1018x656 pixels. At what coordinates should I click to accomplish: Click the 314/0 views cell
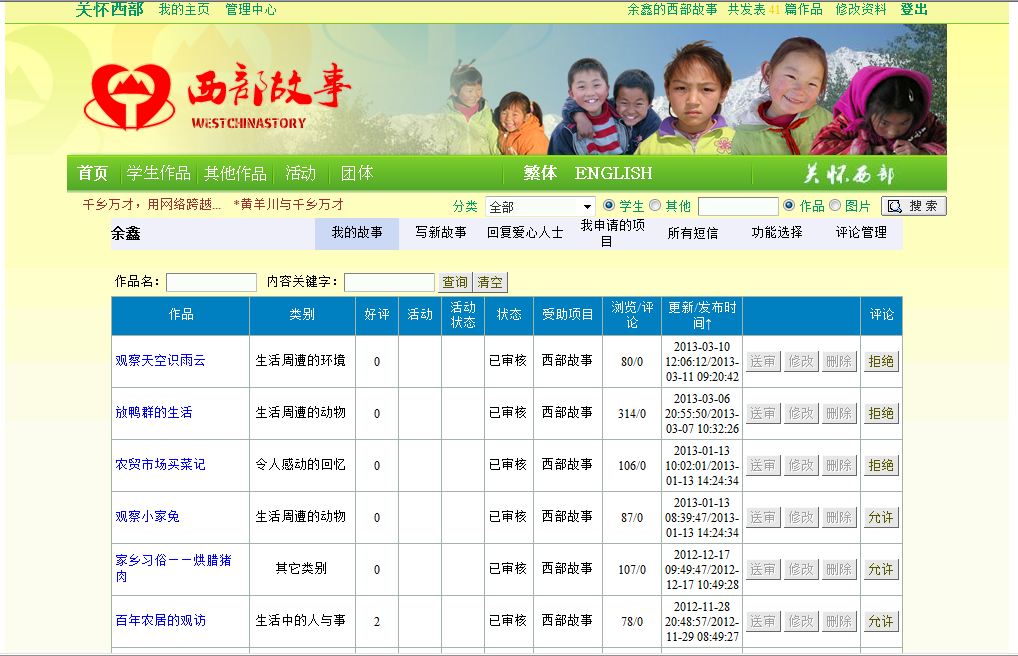coord(632,414)
